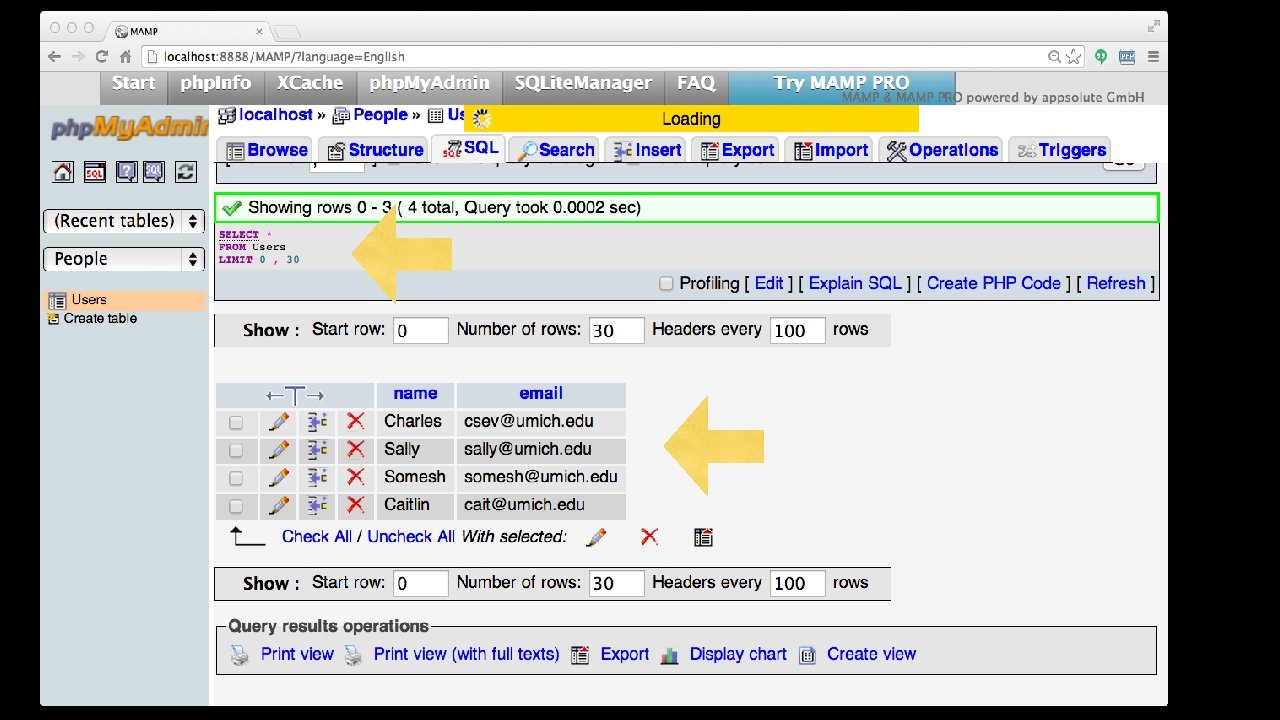This screenshot has height=720, width=1280.
Task: Edit the Sally row with pencil icon
Action: click(x=279, y=450)
